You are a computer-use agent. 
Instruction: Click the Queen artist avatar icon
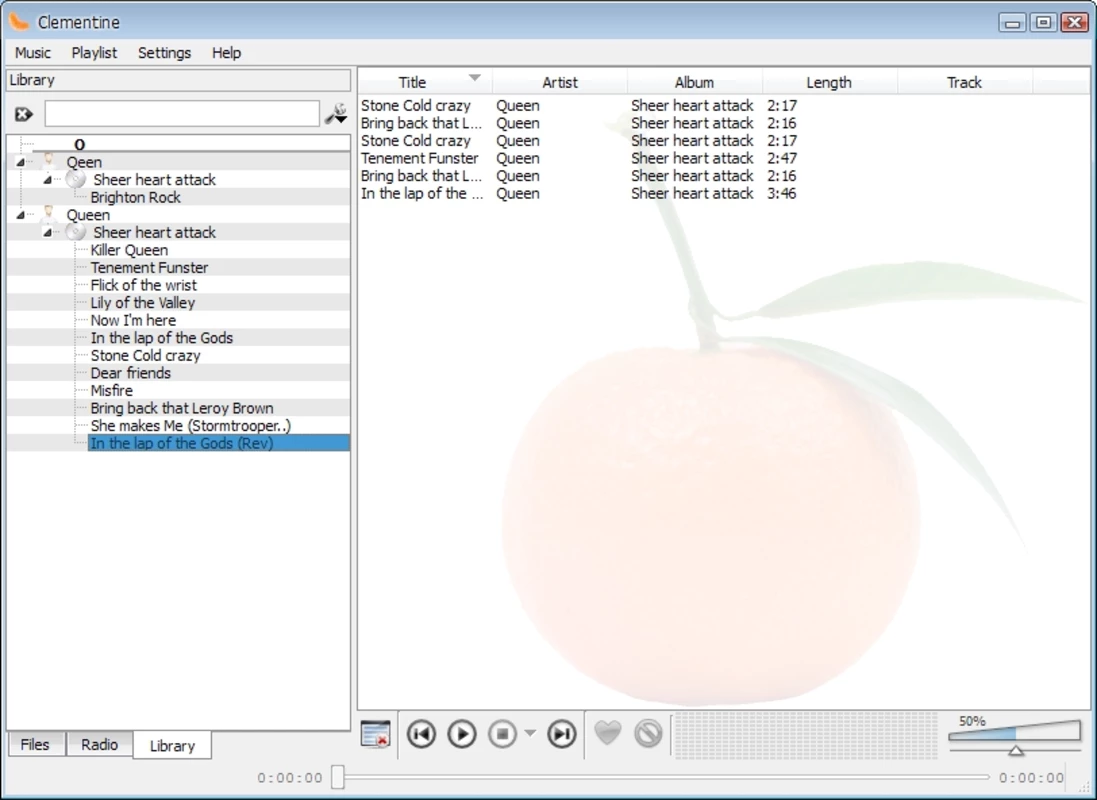[x=49, y=214]
